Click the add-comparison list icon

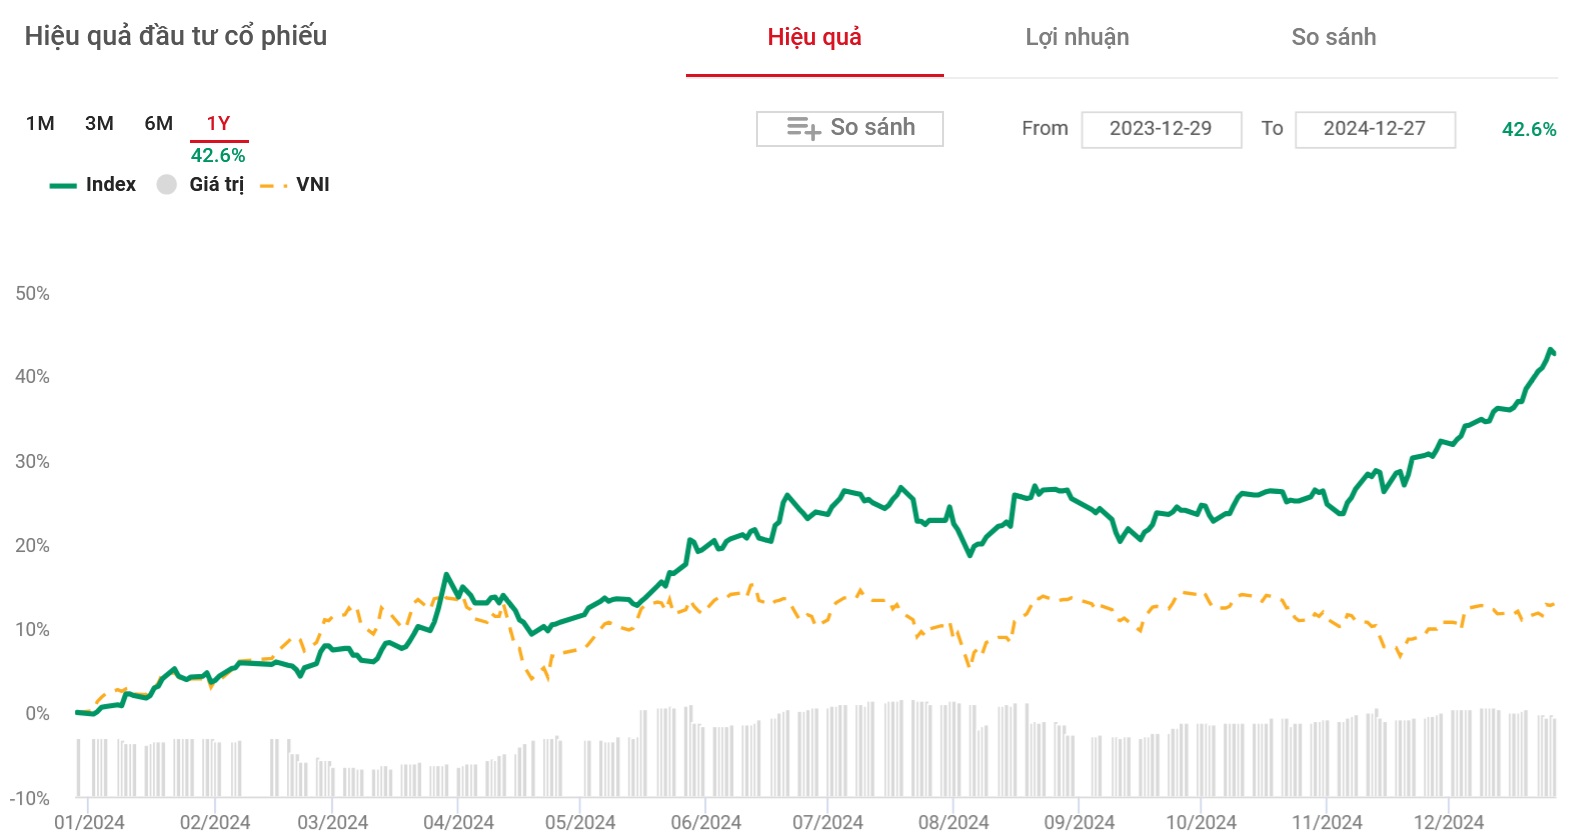click(x=803, y=128)
